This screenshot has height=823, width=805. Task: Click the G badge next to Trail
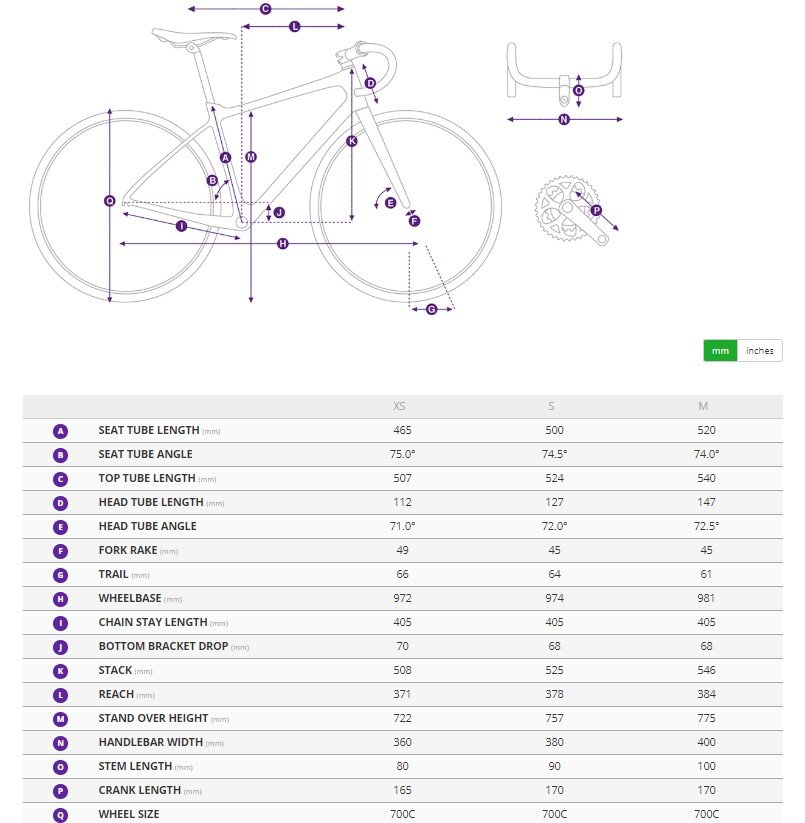pos(60,575)
